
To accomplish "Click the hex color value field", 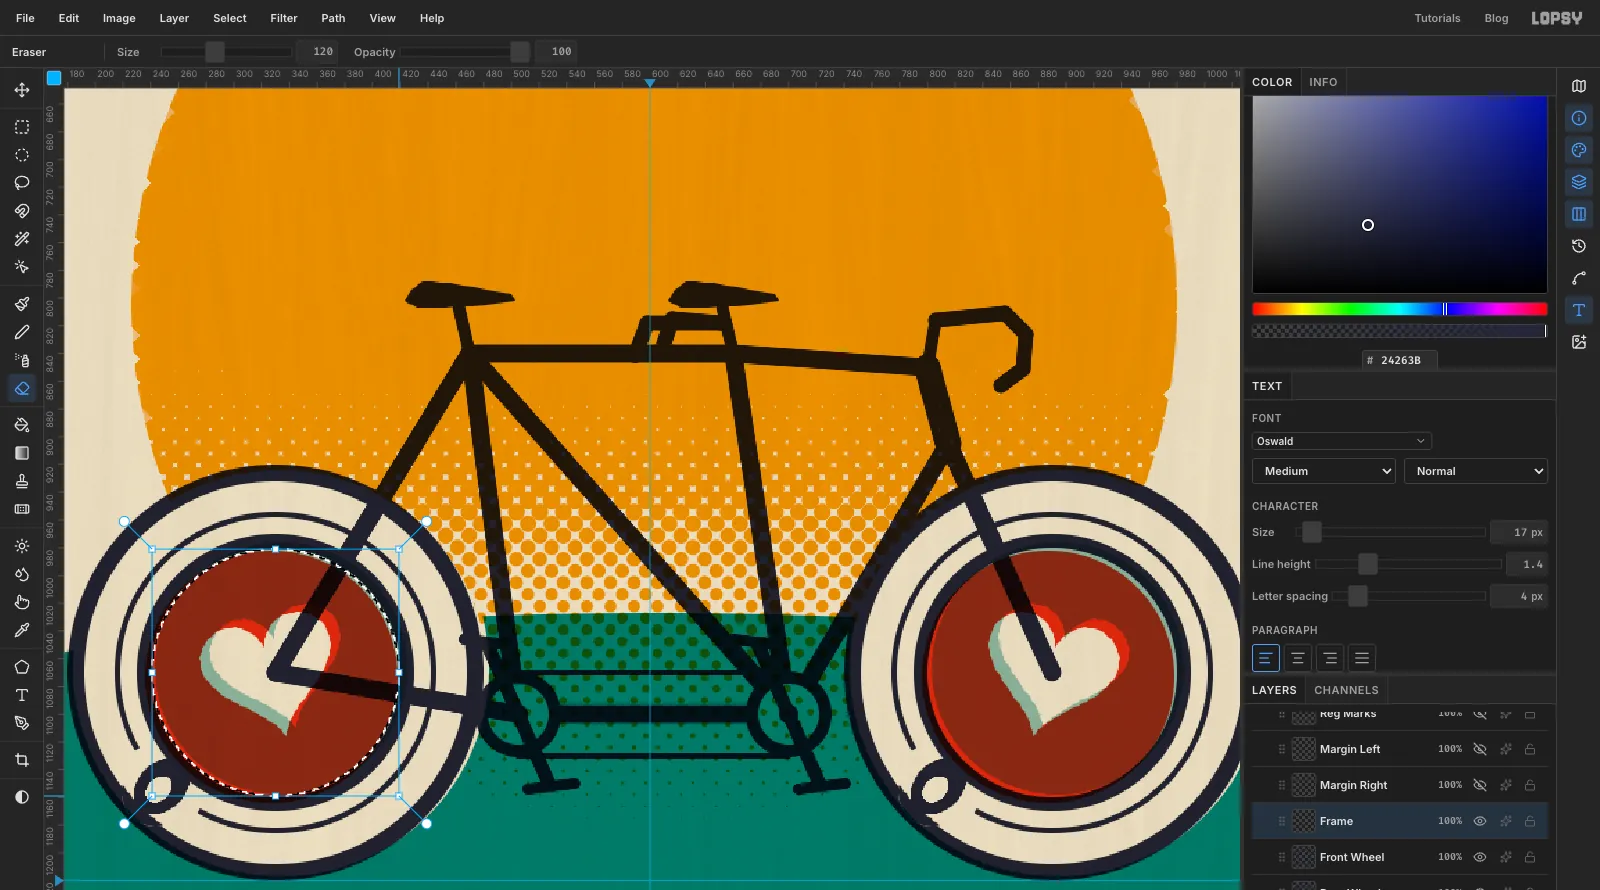I will [x=1400, y=360].
